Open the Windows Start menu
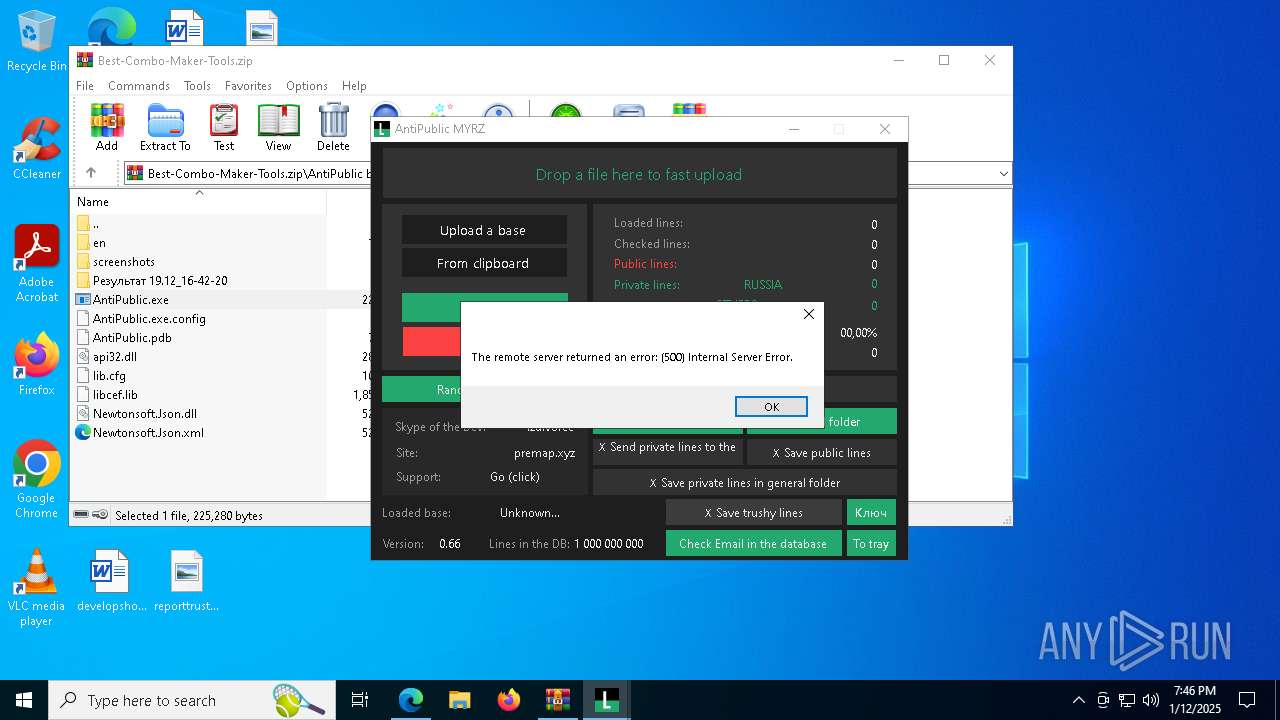The image size is (1280, 720). [x=24, y=700]
